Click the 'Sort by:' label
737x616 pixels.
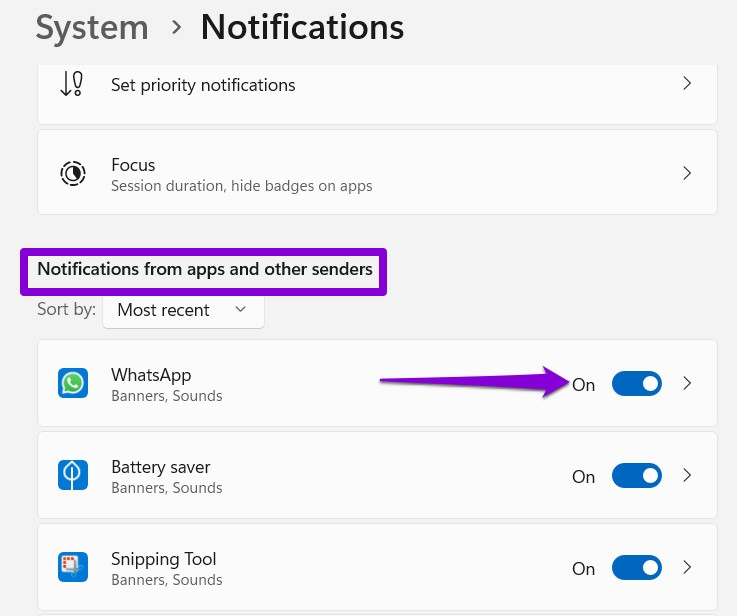[66, 309]
